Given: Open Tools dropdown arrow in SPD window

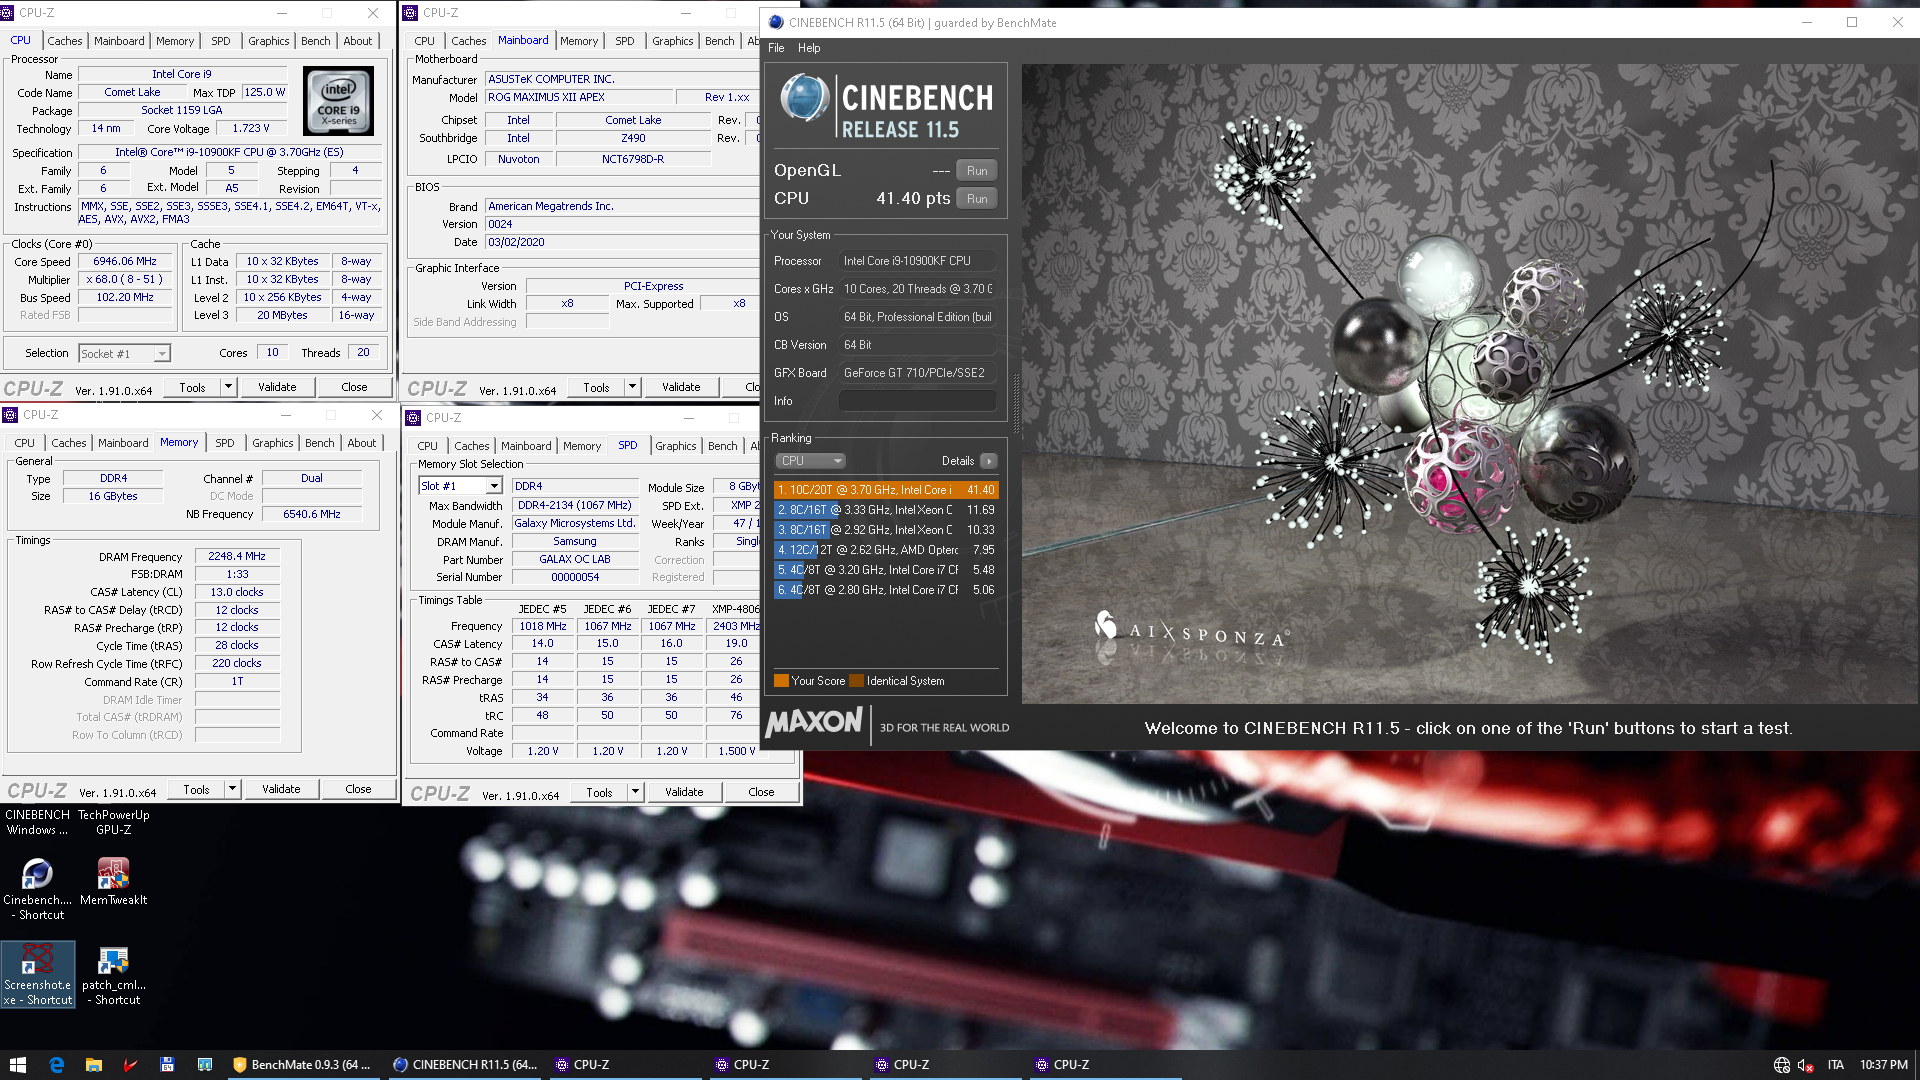Looking at the screenshot, I should click(x=635, y=792).
